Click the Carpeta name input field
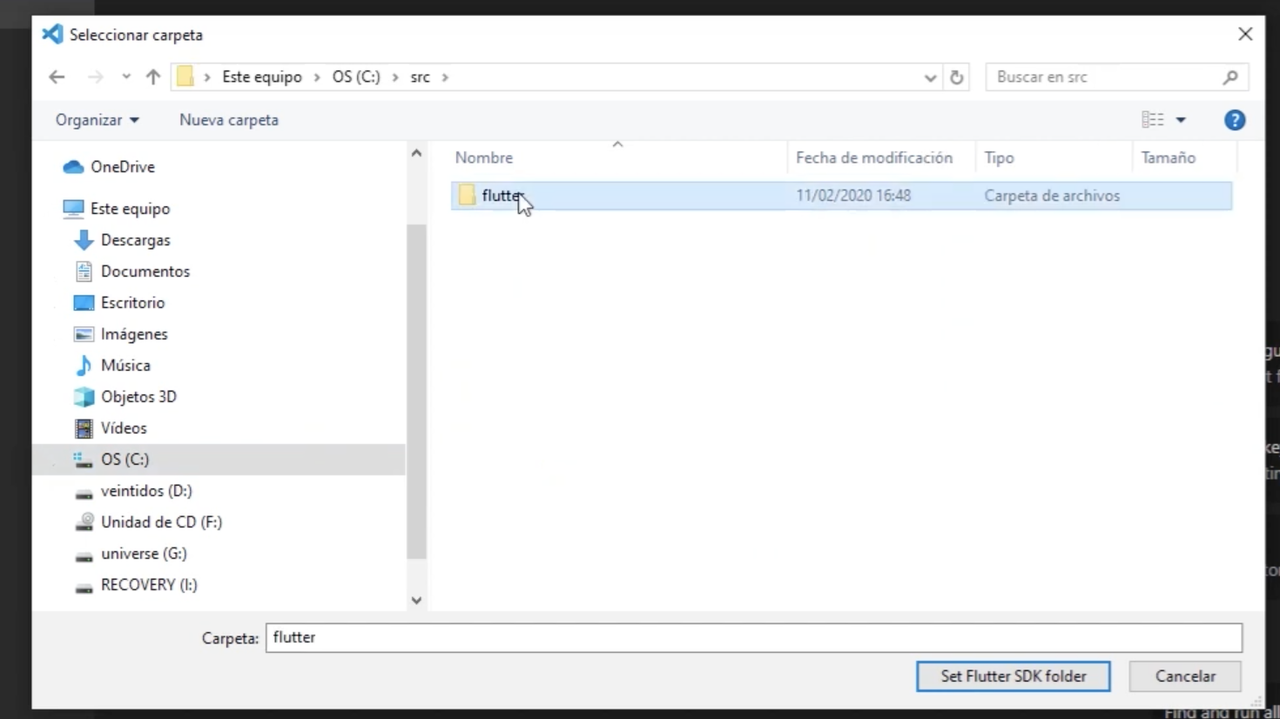 754,637
